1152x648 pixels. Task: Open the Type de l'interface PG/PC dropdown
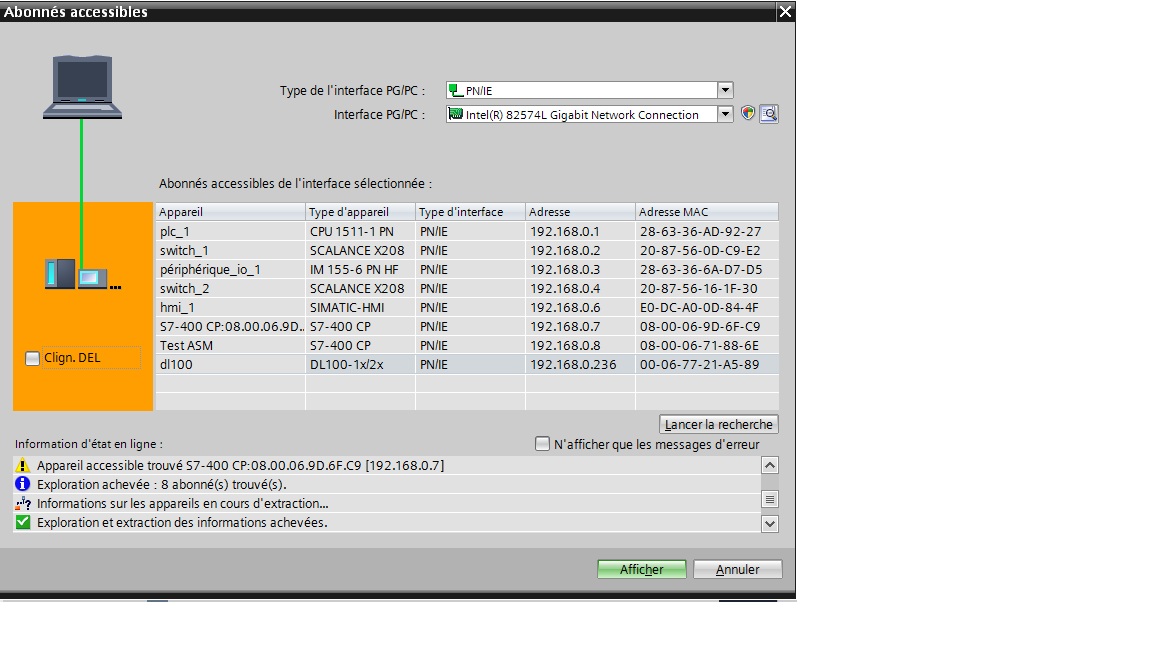(x=725, y=90)
